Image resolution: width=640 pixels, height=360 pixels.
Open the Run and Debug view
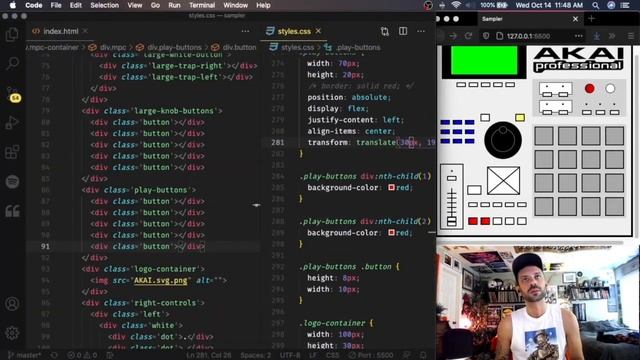pyautogui.click(x=12, y=123)
